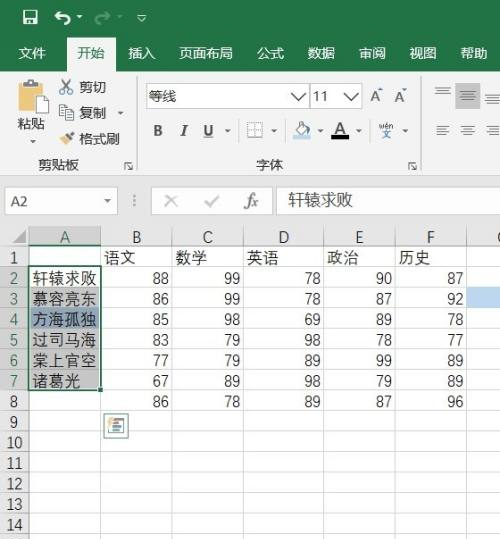The image size is (500, 539).
Task: Toggle Underline formatting
Action: coord(208,131)
